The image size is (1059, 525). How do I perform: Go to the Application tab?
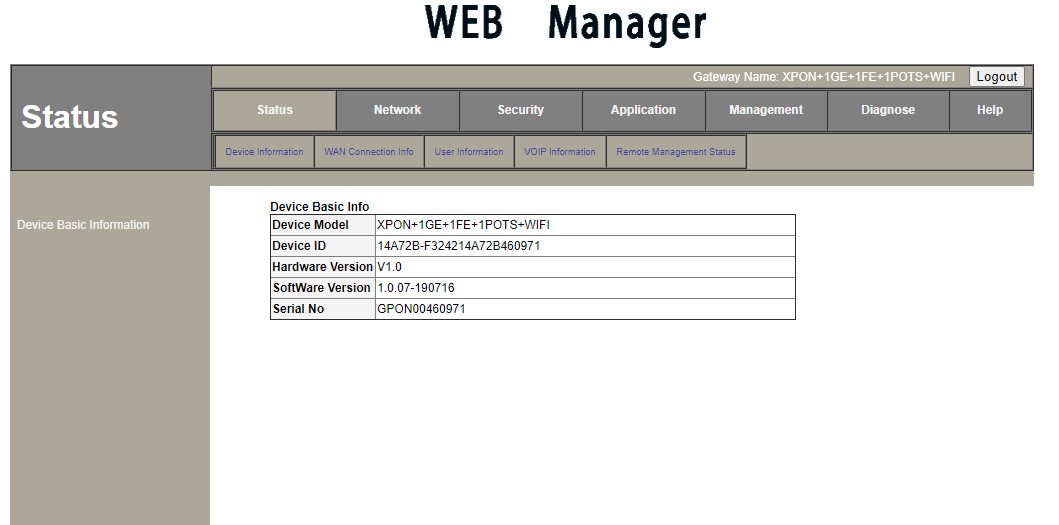[x=643, y=110]
